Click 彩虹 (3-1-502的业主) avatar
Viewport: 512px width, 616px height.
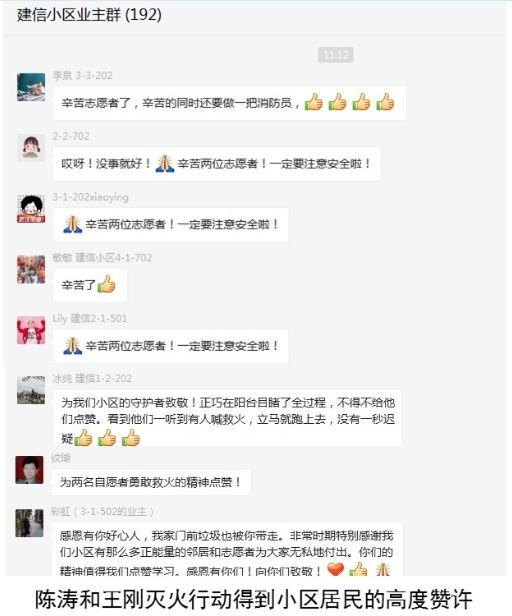pyautogui.click(x=29, y=523)
